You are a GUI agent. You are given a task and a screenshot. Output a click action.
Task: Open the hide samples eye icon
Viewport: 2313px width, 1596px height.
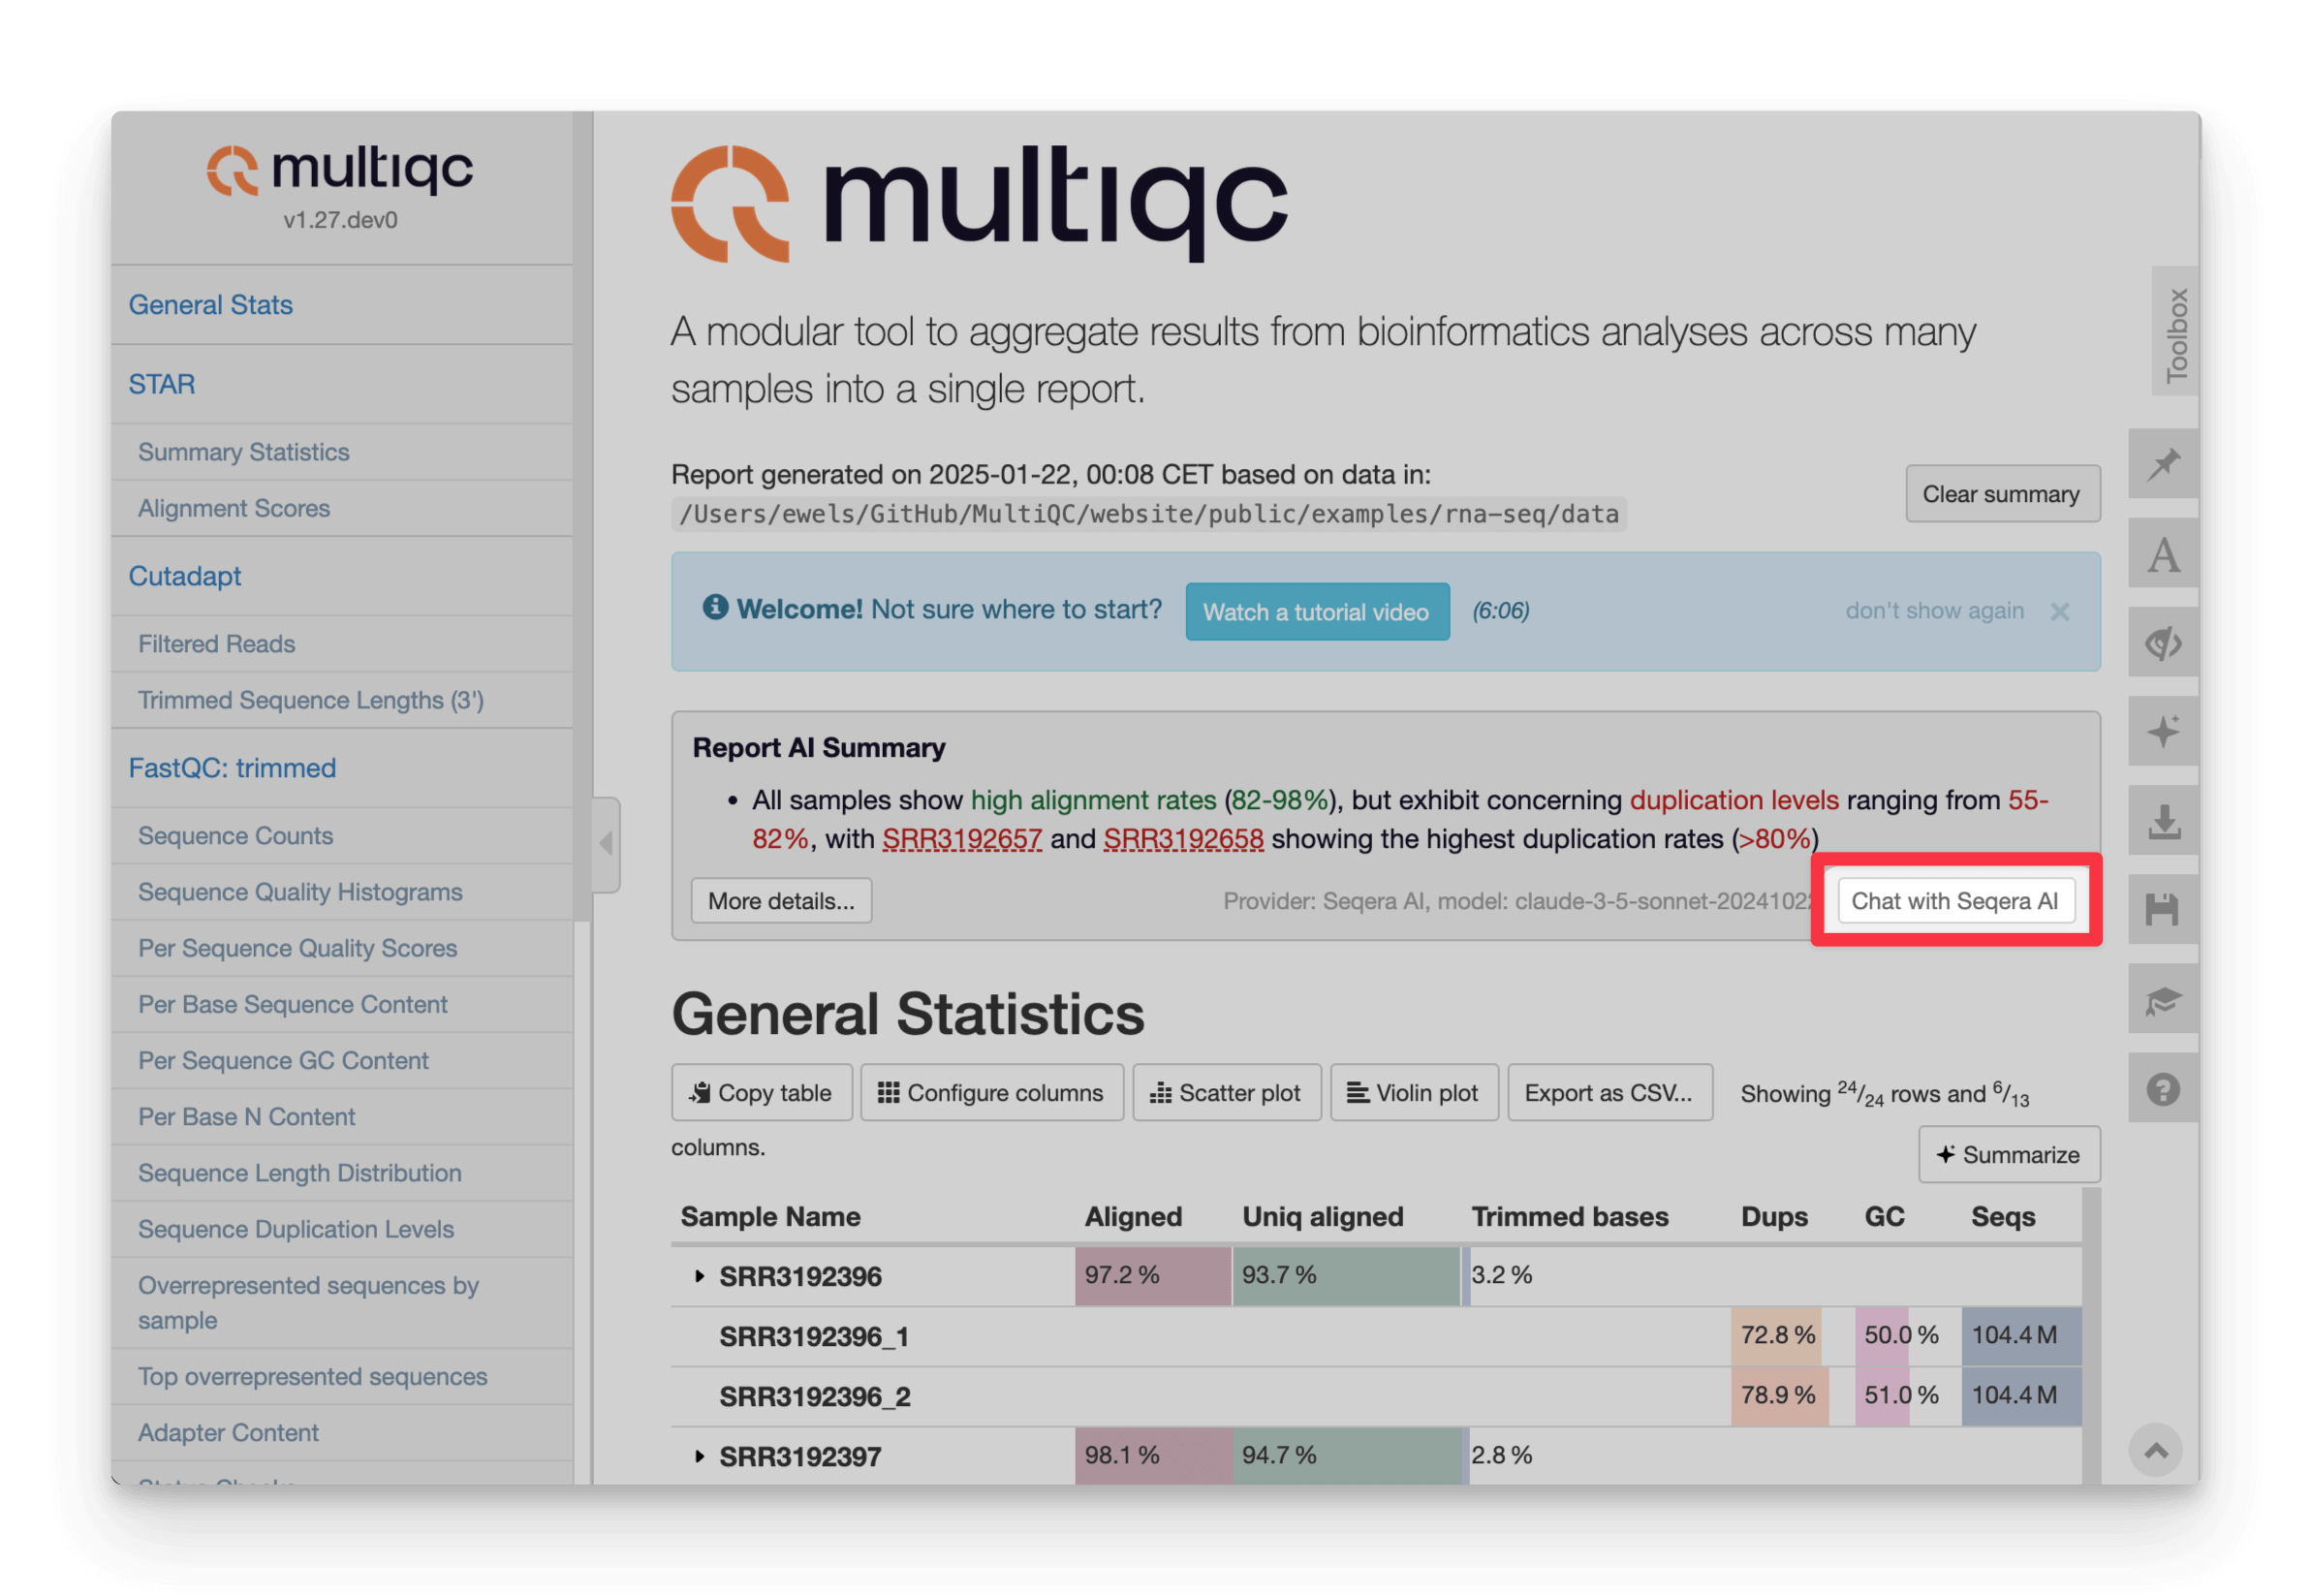(x=2162, y=643)
